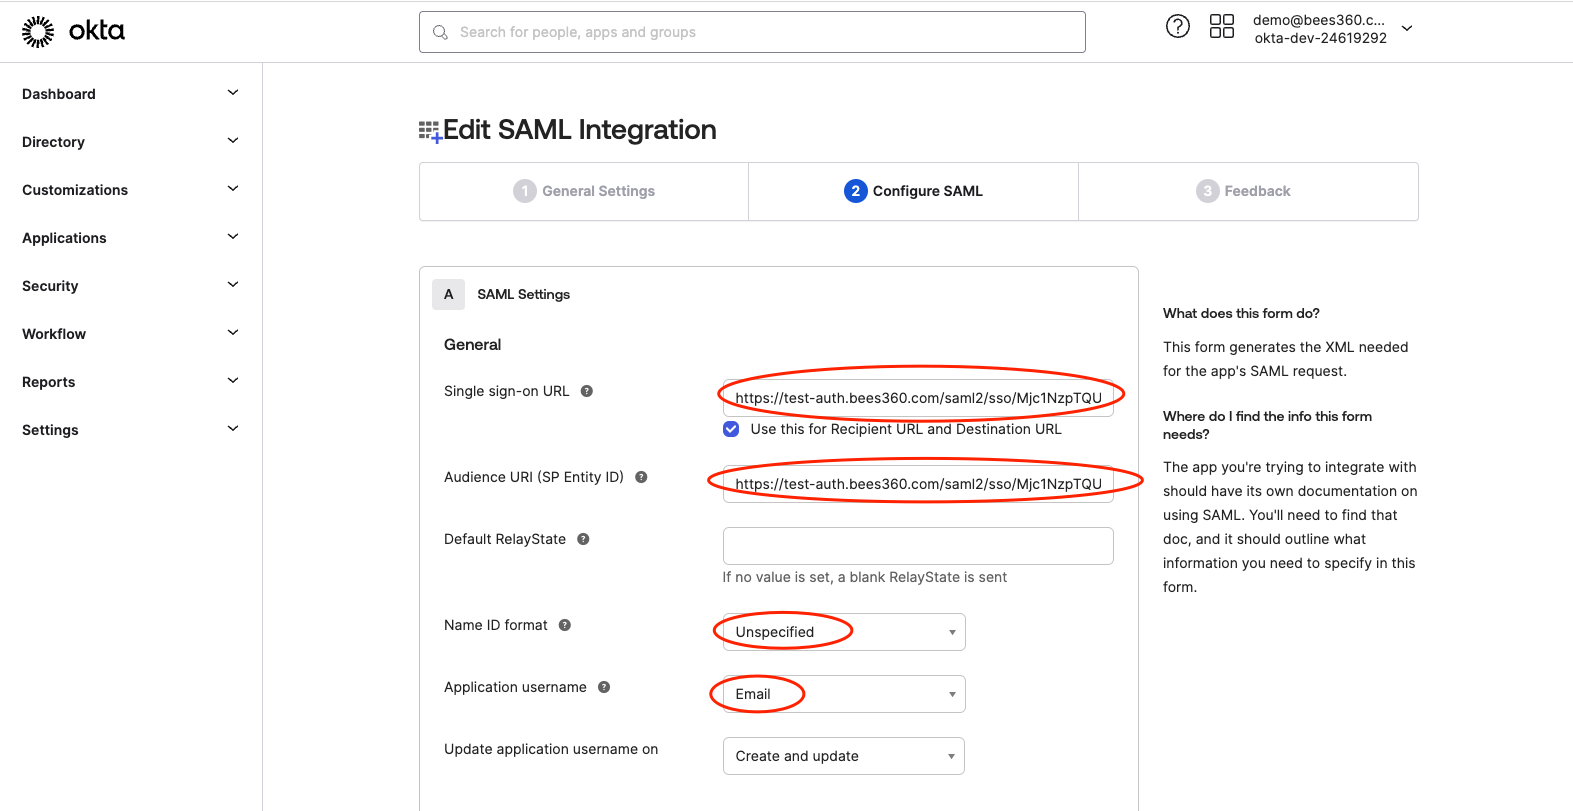Click the Audience URI help icon
Screen dimensions: 1573x811
[641, 477]
